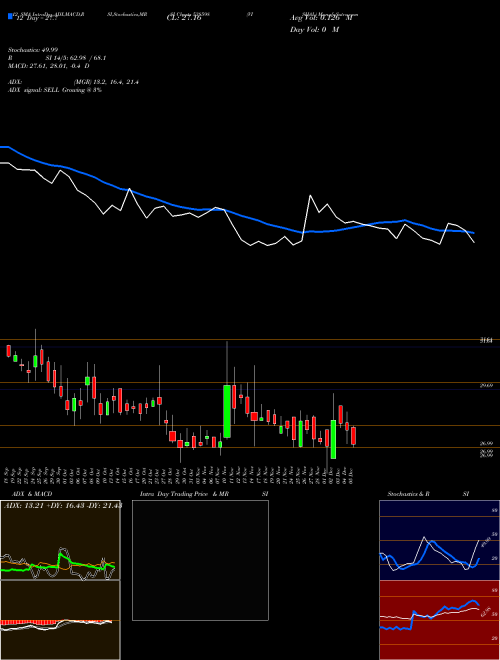The height and width of the screenshot is (660, 500).
Task: Click the 'Stochastics & R' panel title
Action: click(408, 494)
